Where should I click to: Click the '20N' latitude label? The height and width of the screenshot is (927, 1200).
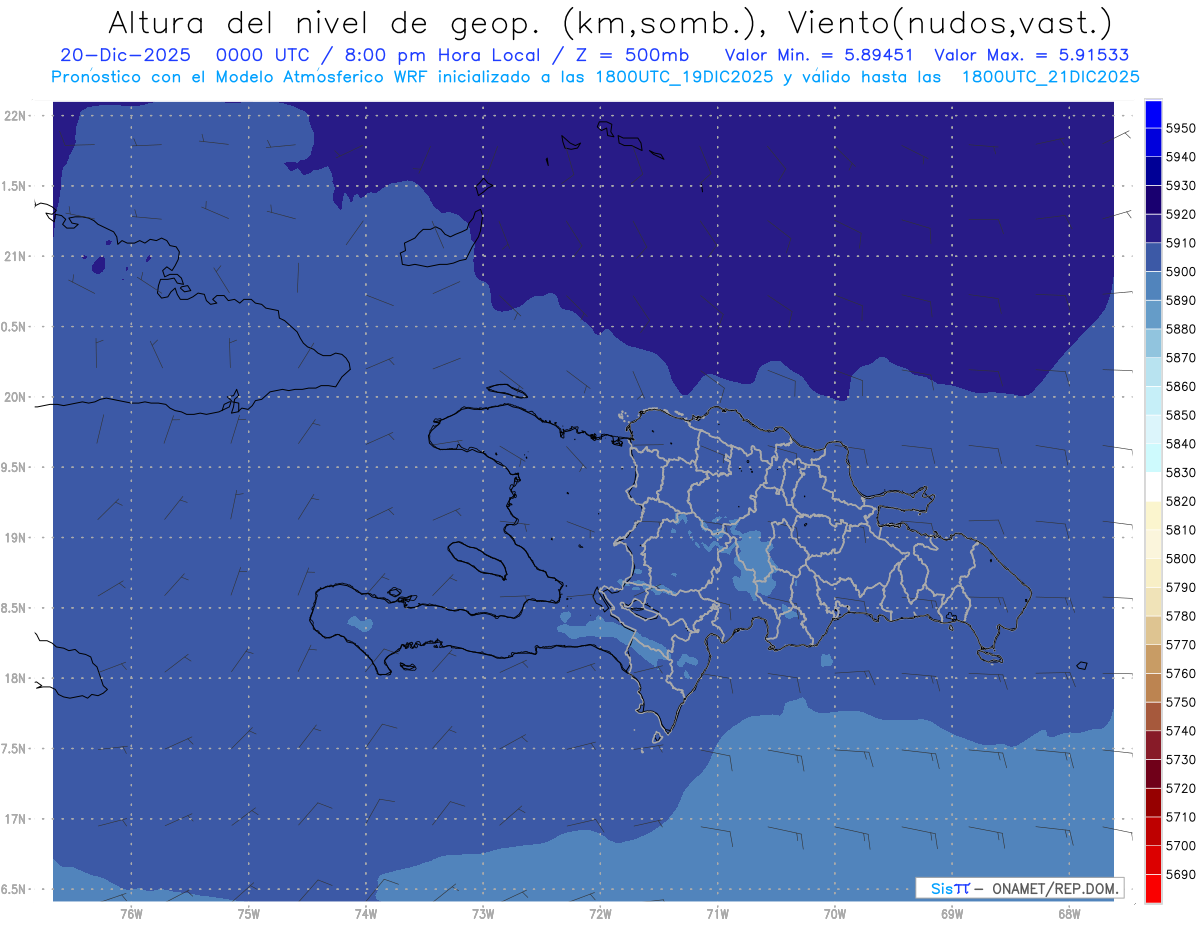[16, 397]
